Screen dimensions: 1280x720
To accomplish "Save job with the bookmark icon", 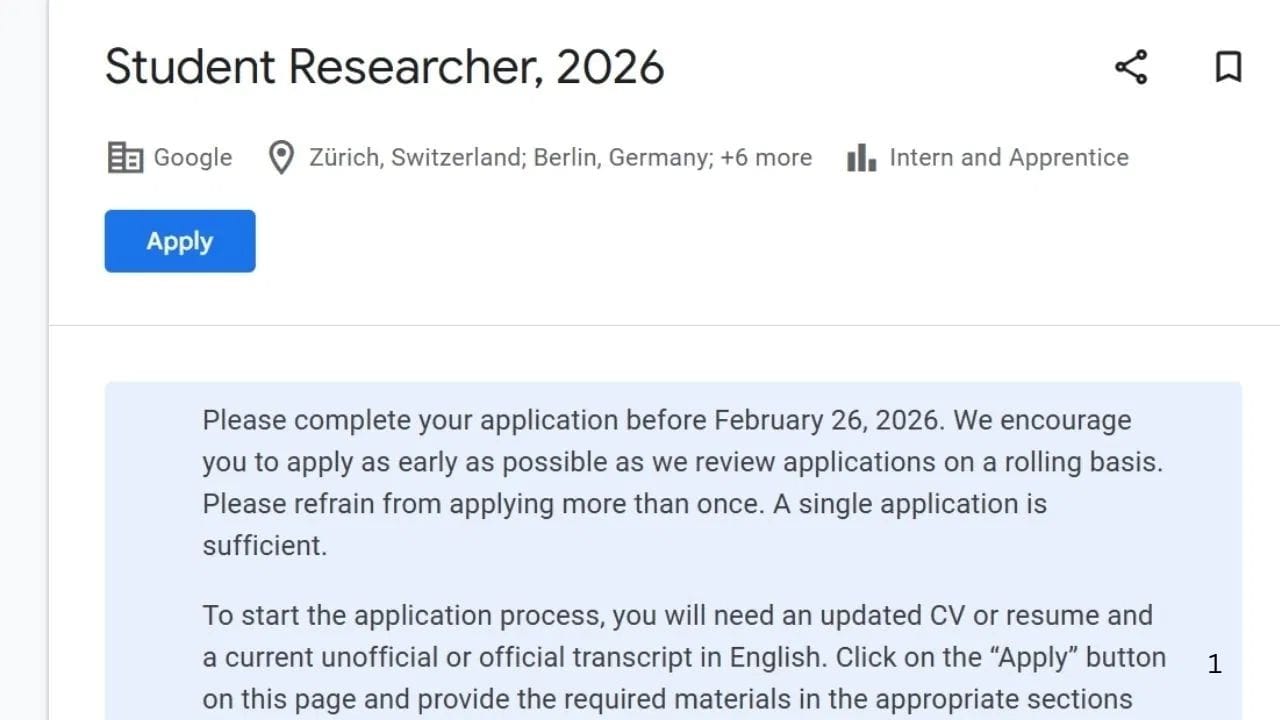I will 1228,68.
